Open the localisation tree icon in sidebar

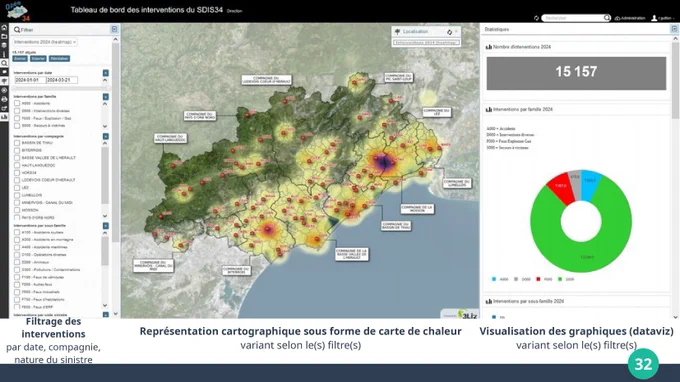4,81
